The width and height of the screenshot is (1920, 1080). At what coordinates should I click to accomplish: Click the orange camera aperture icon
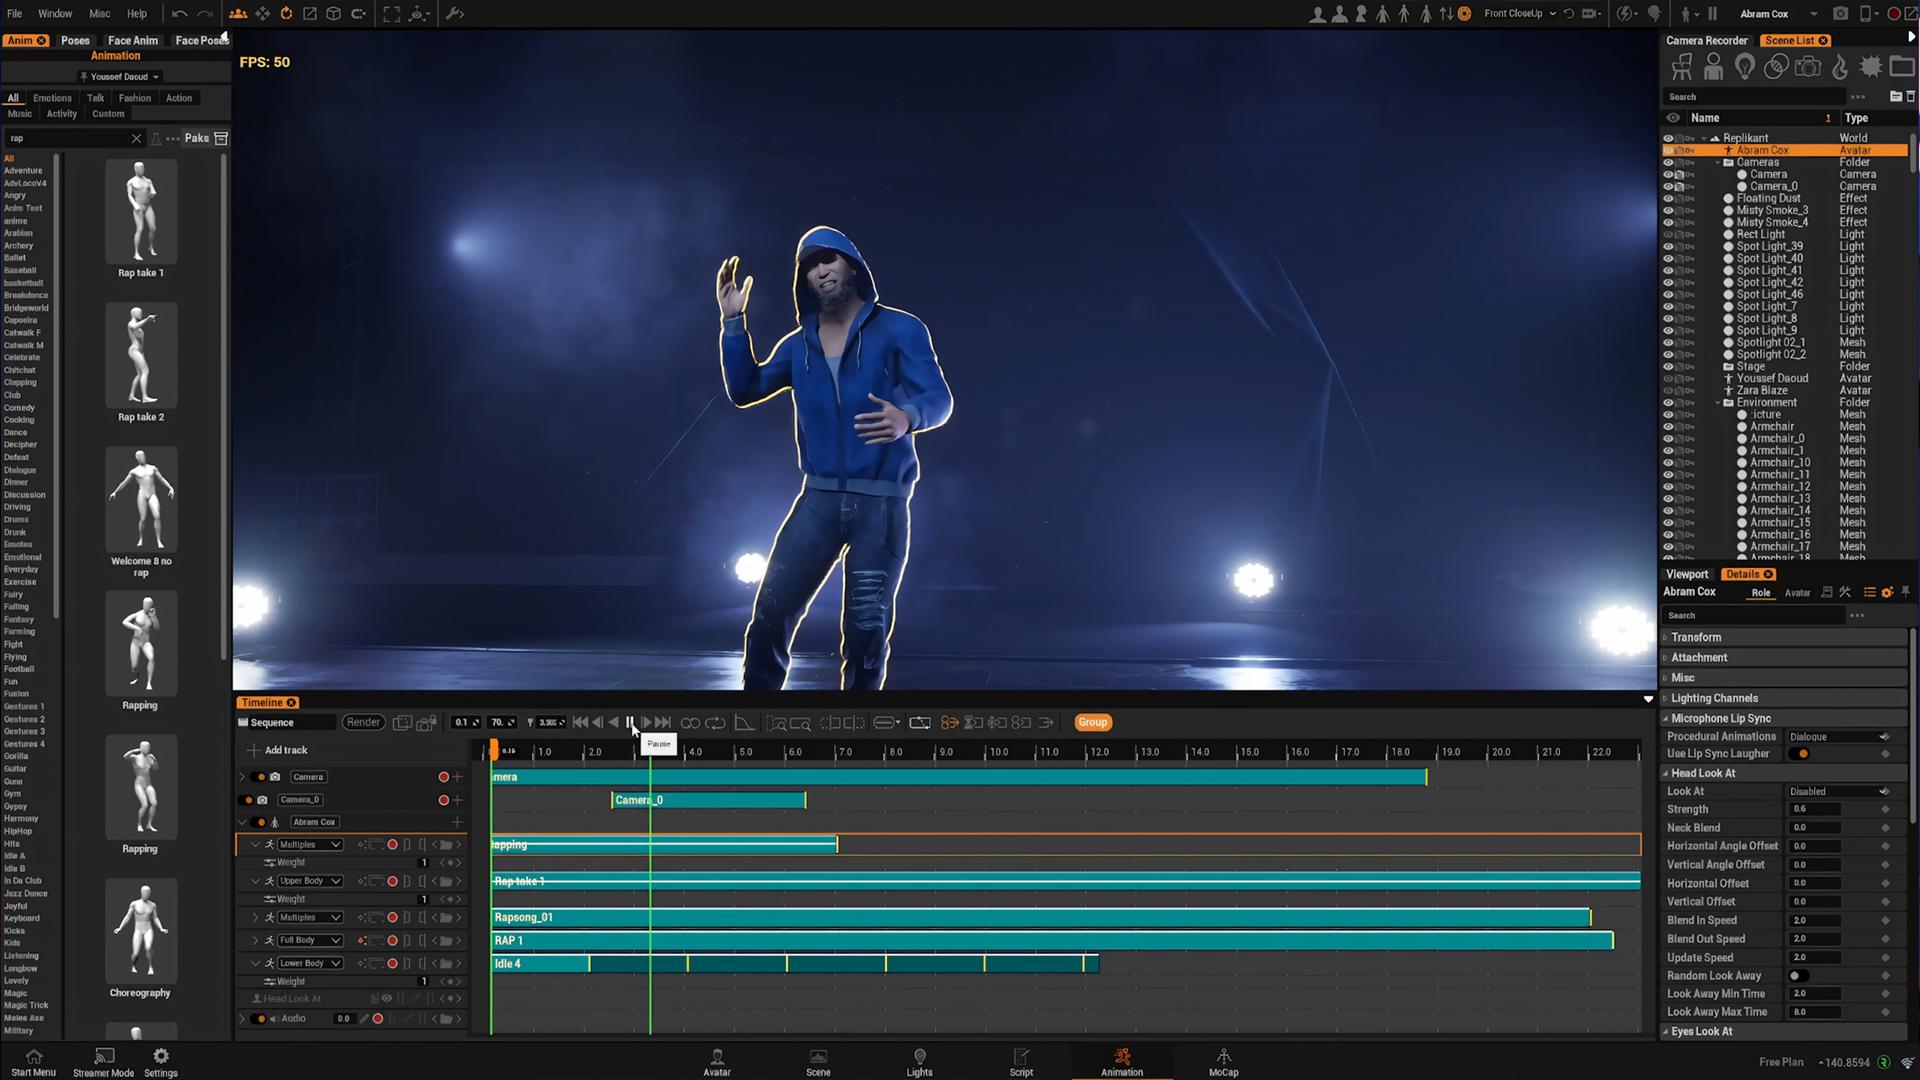coord(1465,14)
